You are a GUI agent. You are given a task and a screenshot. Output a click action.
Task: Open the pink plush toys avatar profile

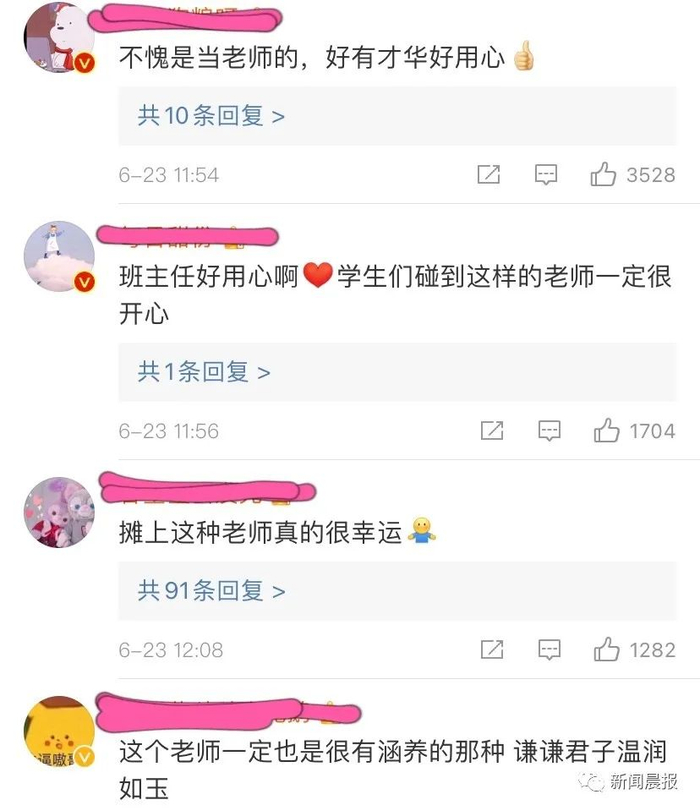tap(59, 512)
